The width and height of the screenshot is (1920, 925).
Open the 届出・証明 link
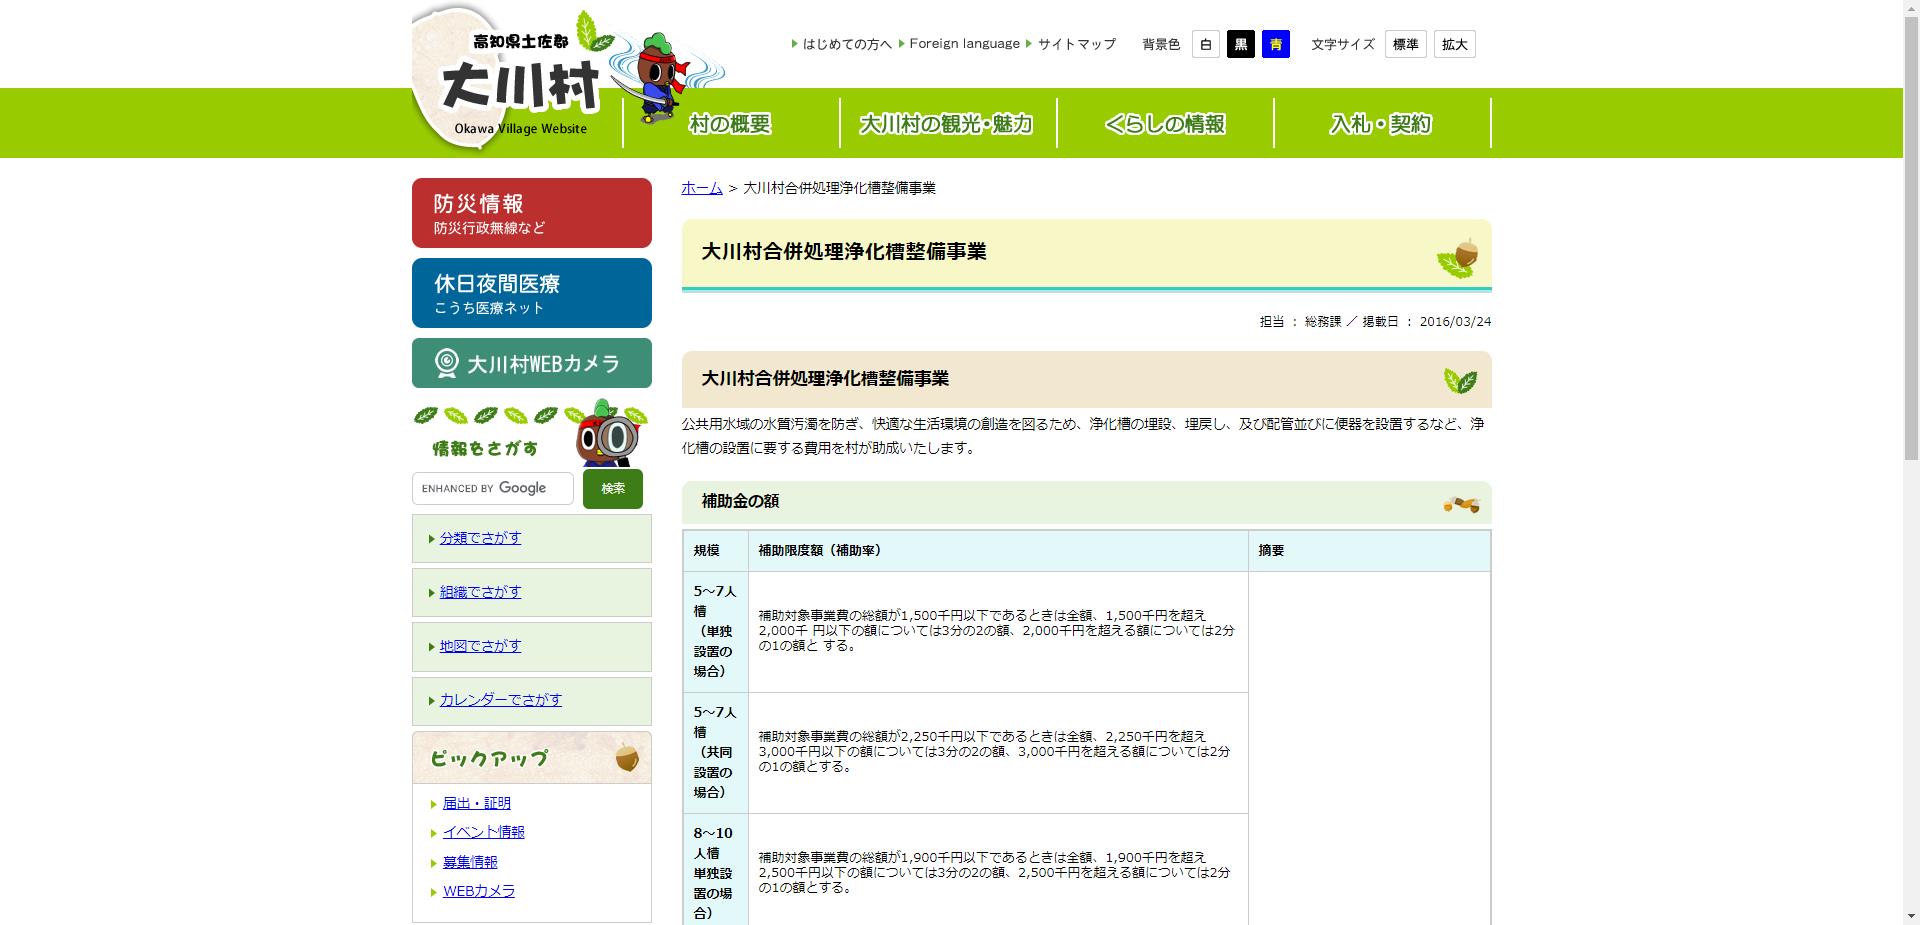476,803
